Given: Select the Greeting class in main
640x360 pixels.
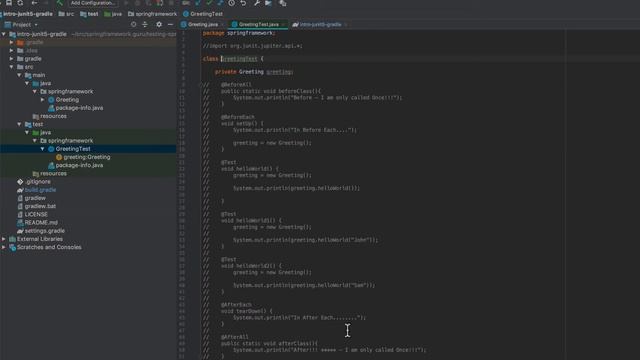Looking at the screenshot, I should [x=67, y=100].
